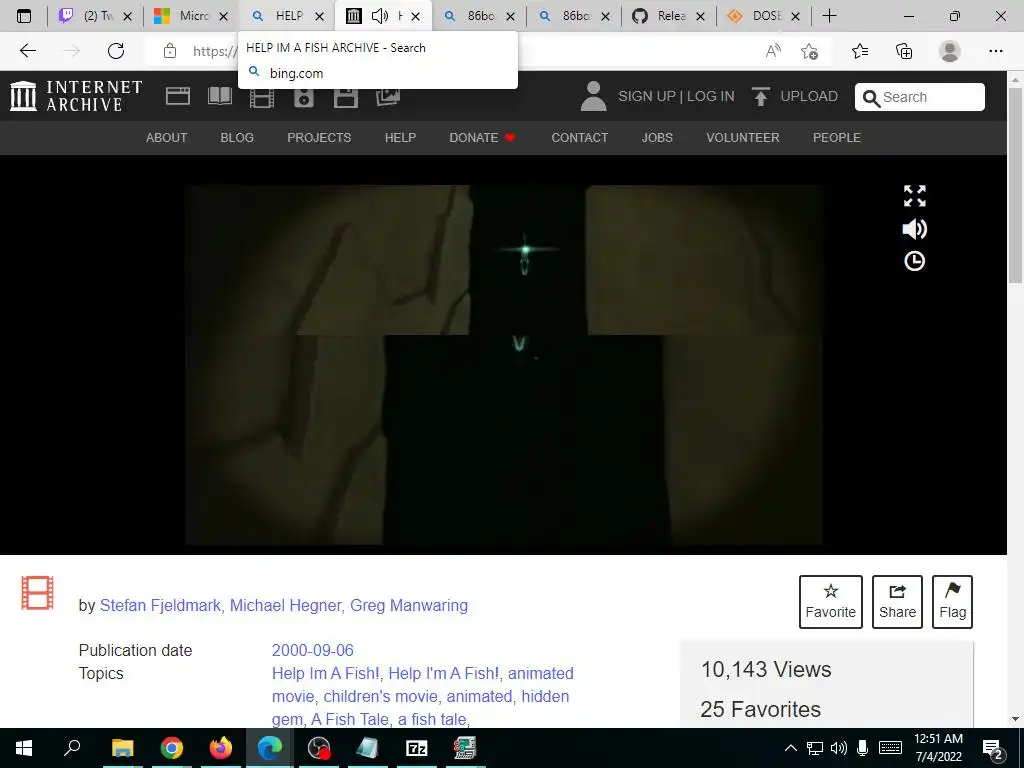The width and height of the screenshot is (1024, 768).
Task: Reload the page with refresh icon
Action: tap(116, 51)
